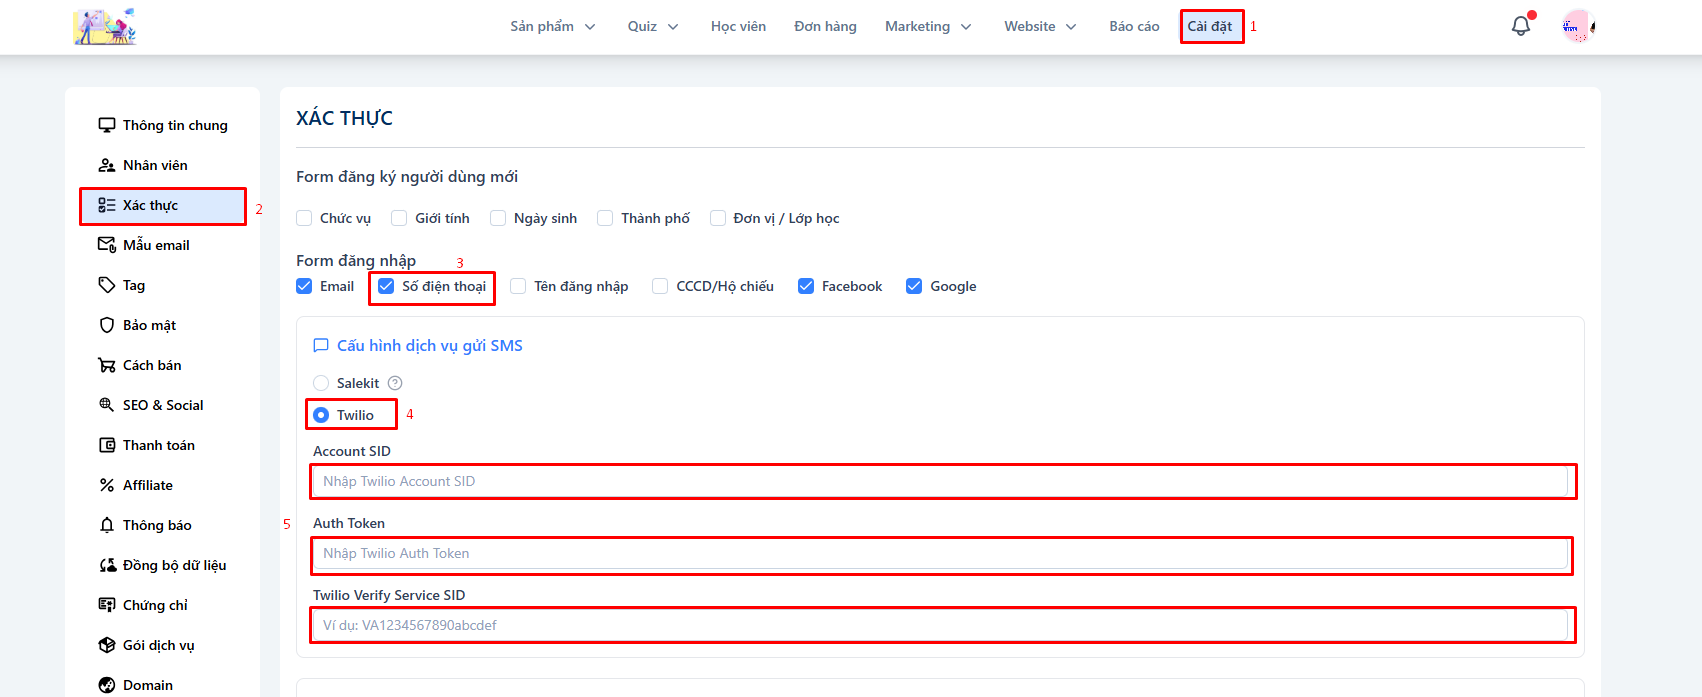This screenshot has height=697, width=1702.
Task: Click the Chứng chỉ certificate icon
Action: [107, 605]
